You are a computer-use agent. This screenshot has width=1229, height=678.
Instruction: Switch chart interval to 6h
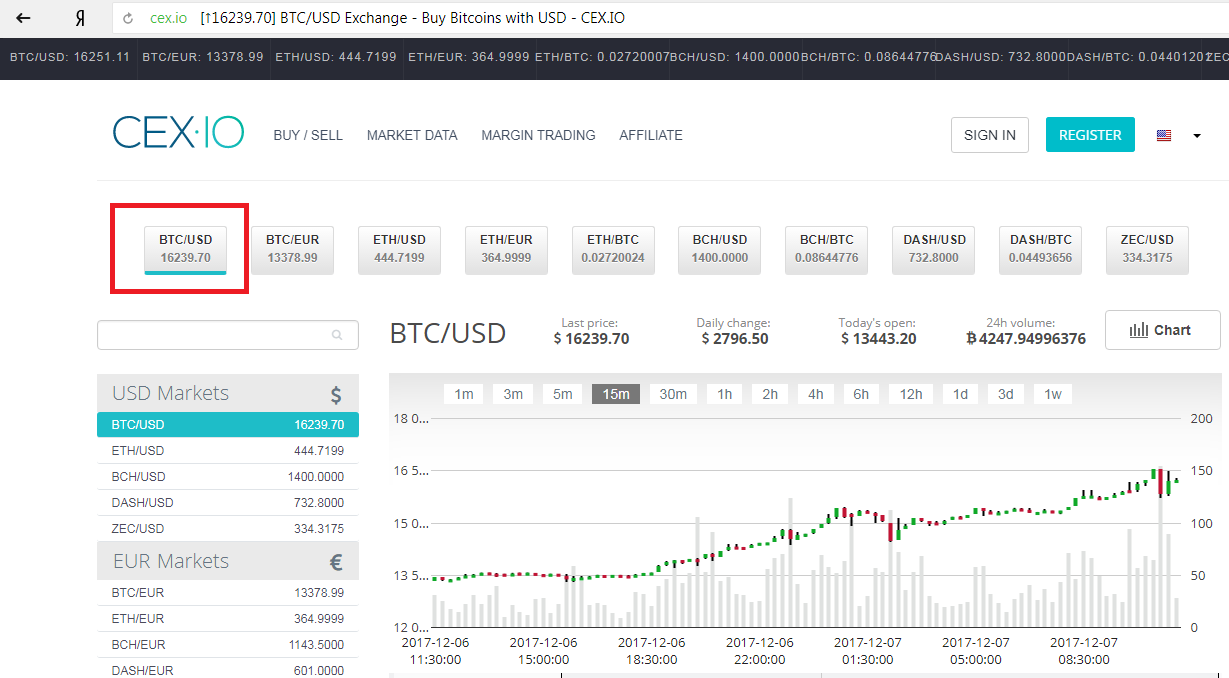pyautogui.click(x=861, y=394)
